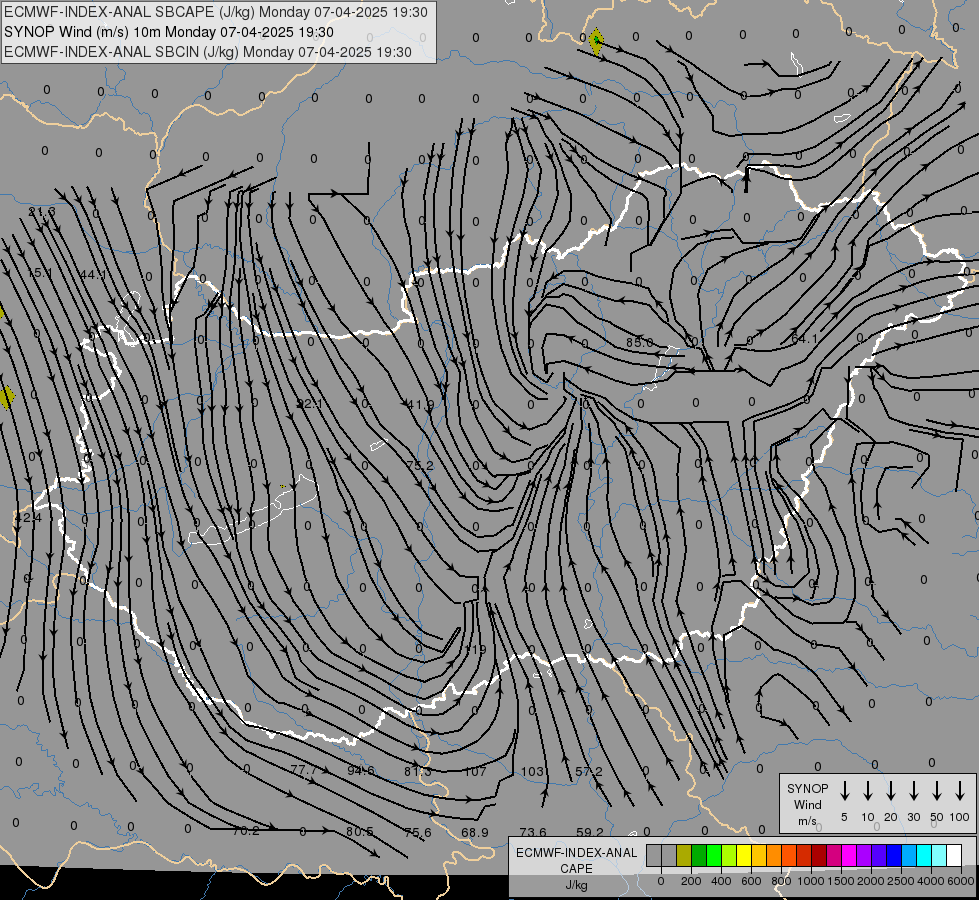Click the SYNOP Wind 10m title line
979x900 pixels.
pyautogui.click(x=169, y=32)
